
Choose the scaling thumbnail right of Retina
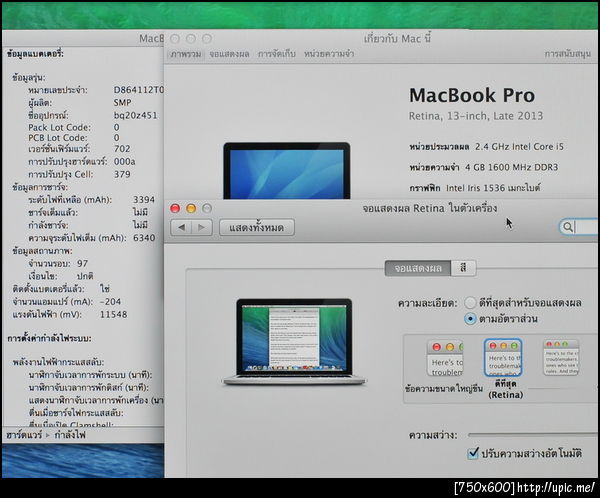(561, 358)
